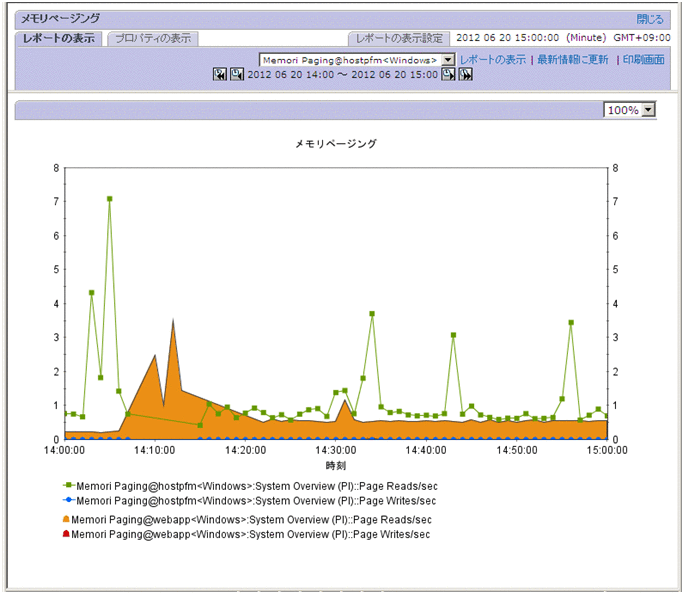
Task: Switch to レポートの表示 tab
Action: click(59, 39)
